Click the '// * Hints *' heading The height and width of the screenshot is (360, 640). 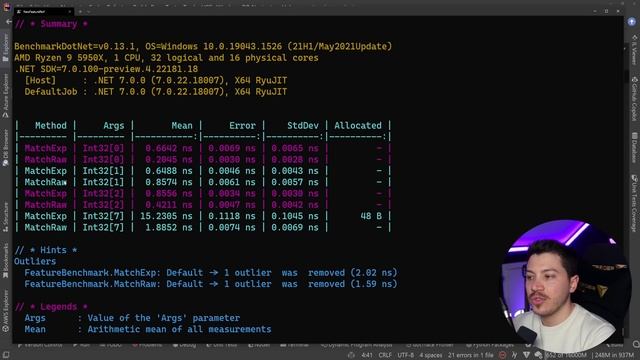coord(46,250)
